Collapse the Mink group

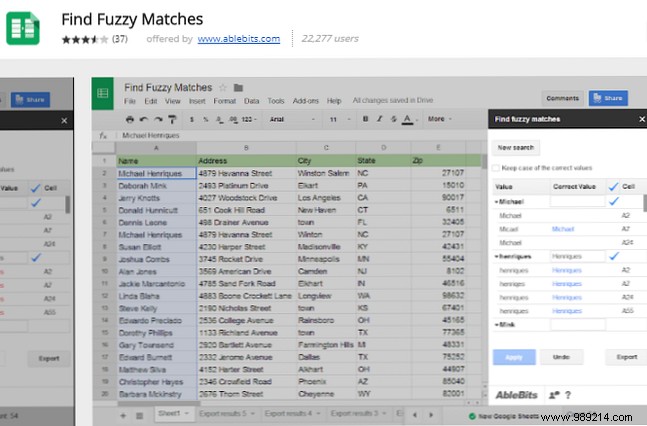click(496, 325)
